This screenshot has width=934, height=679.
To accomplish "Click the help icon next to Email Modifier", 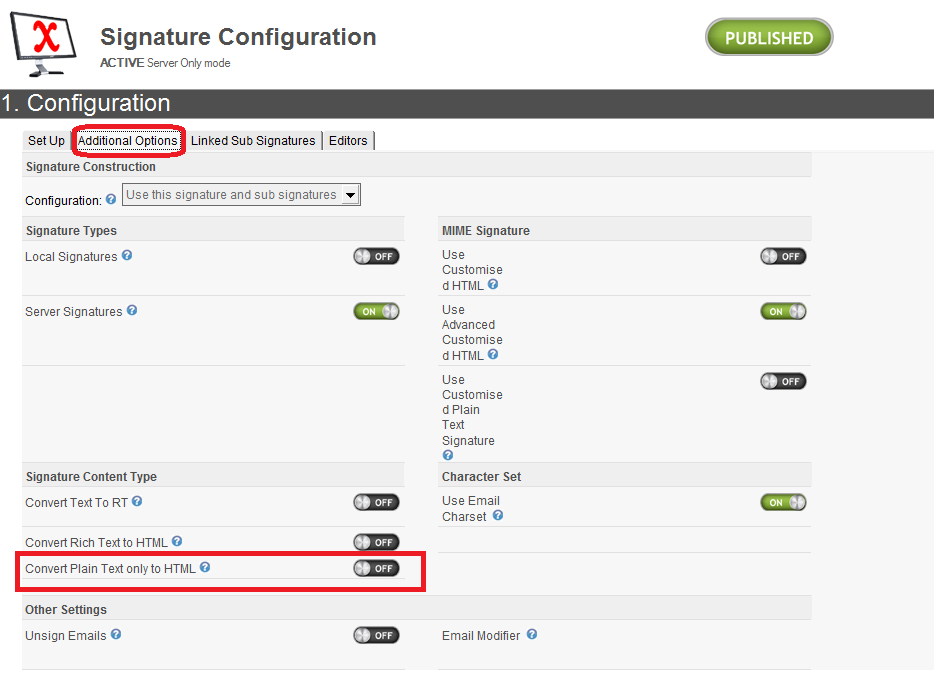I will [x=532, y=635].
